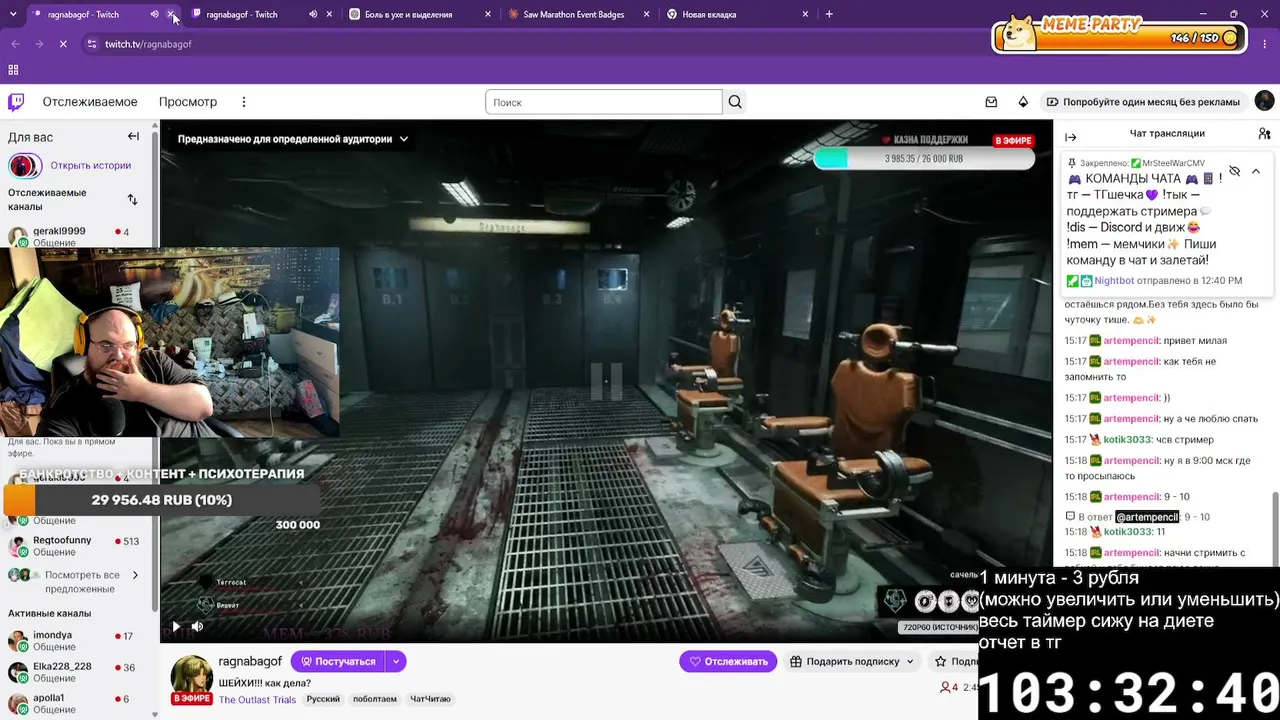
Task: Click the поболтаем tag
Action: click(375, 699)
